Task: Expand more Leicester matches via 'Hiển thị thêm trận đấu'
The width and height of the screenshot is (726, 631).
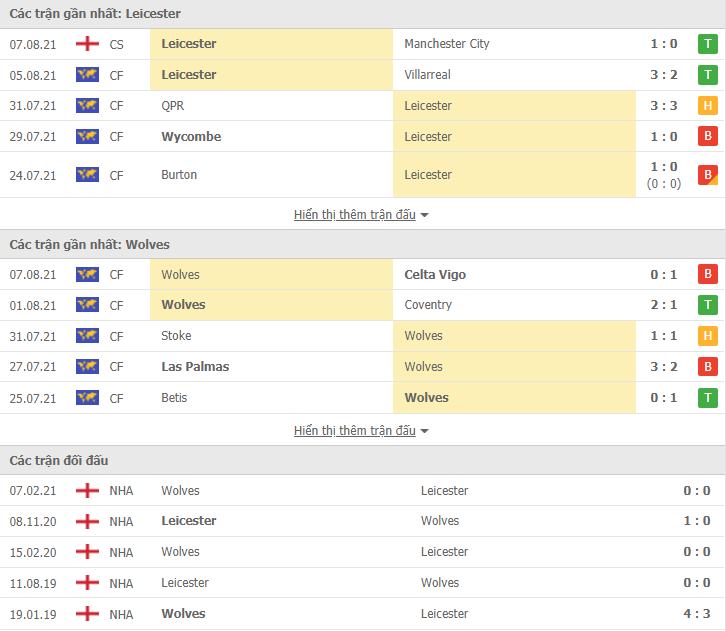Action: point(355,215)
